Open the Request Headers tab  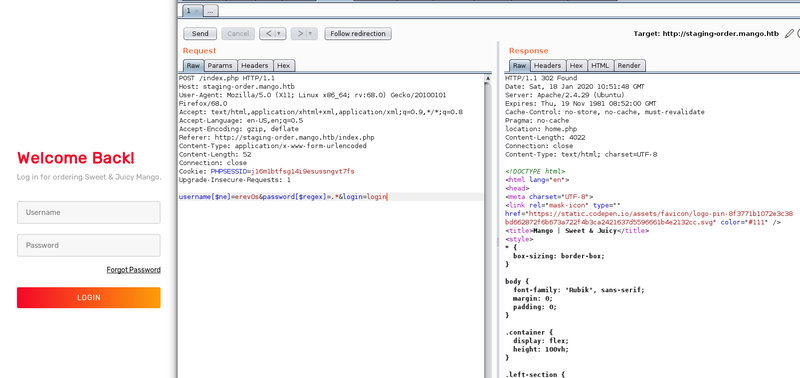pyautogui.click(x=255, y=66)
